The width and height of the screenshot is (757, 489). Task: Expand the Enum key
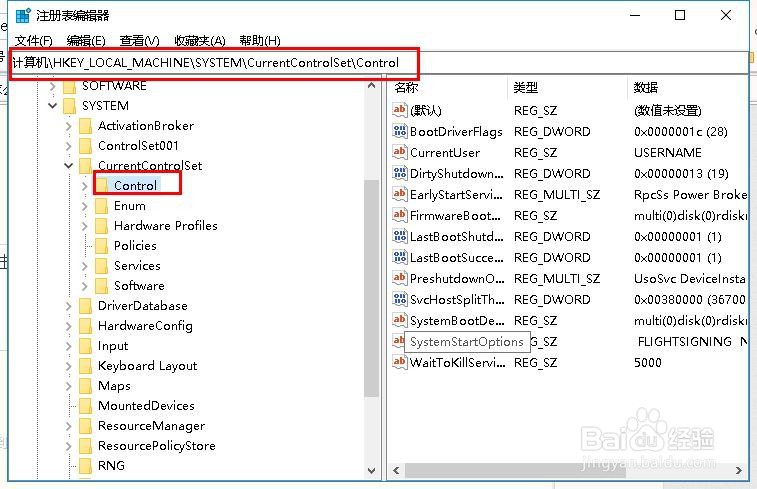(84, 206)
